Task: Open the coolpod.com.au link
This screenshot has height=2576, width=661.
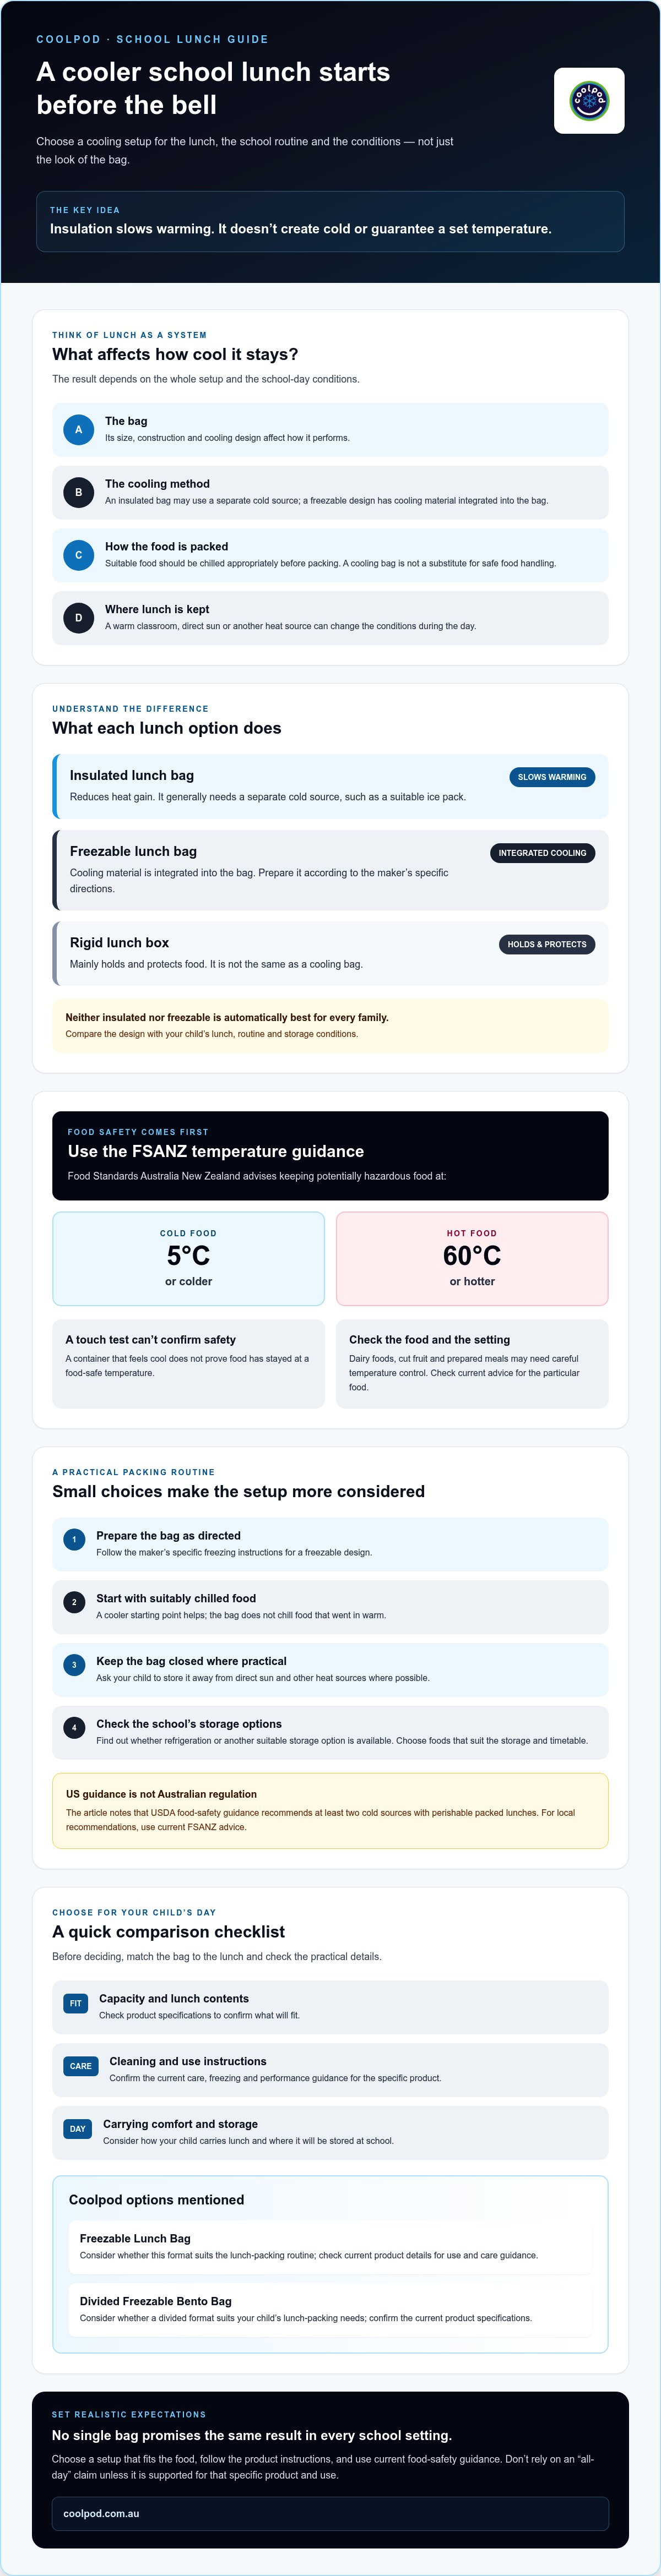Action: (330, 2513)
